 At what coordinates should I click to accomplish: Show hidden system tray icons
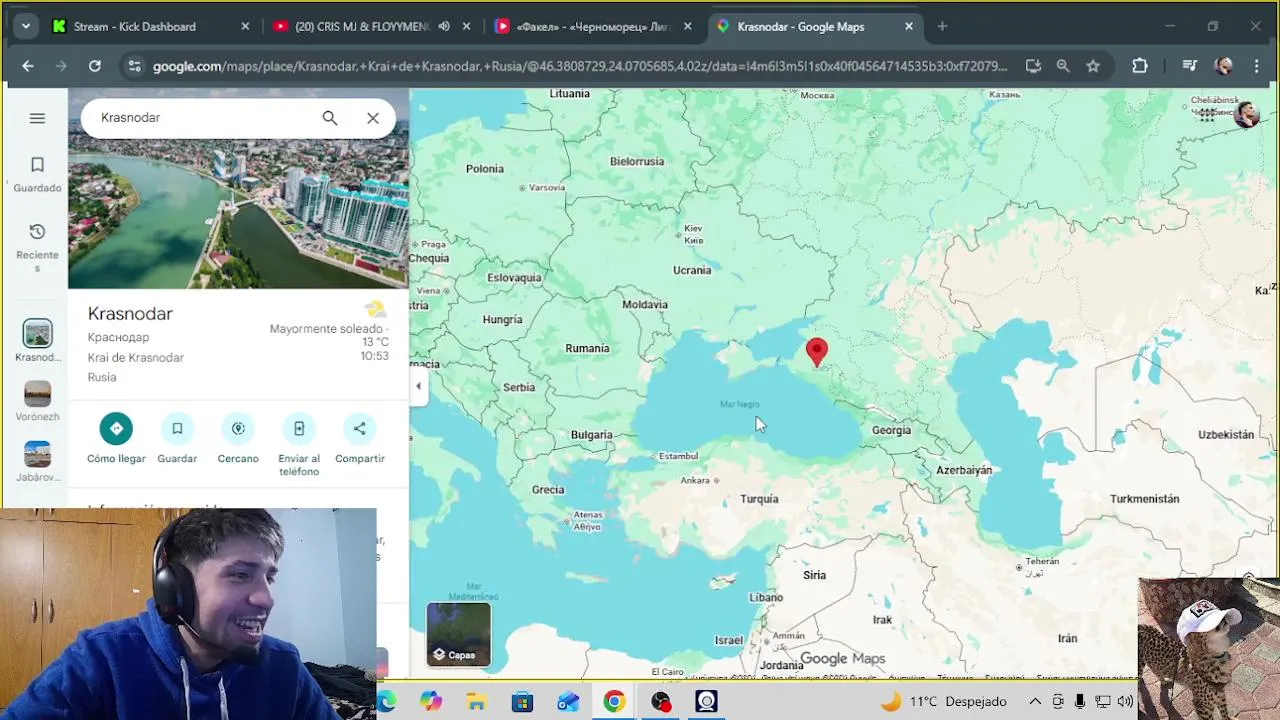point(1035,702)
